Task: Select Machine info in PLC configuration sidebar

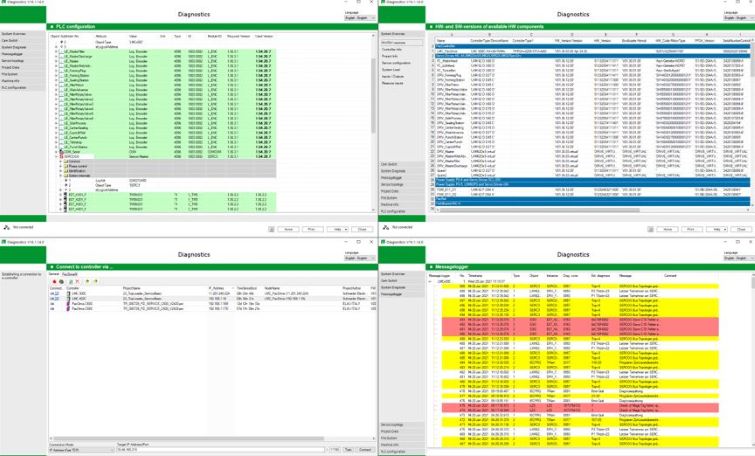Action: point(13,81)
